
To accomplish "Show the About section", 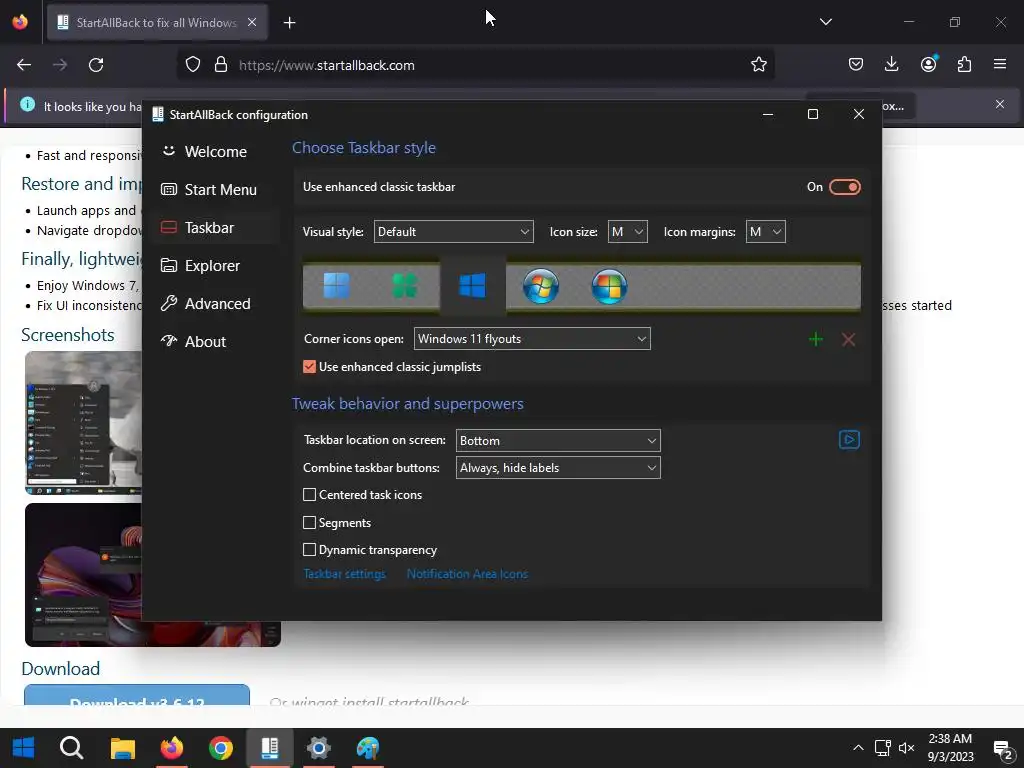I will [x=214, y=342].
